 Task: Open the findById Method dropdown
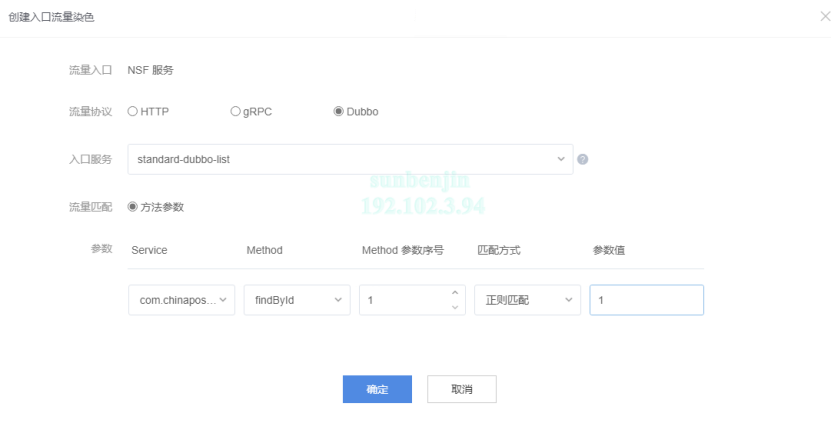coord(297,300)
